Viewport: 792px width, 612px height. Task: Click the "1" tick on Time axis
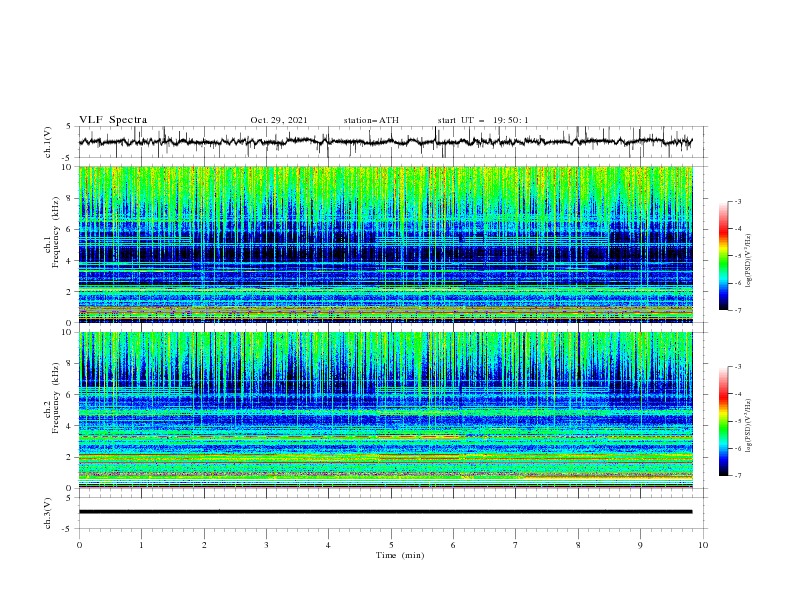pos(141,545)
